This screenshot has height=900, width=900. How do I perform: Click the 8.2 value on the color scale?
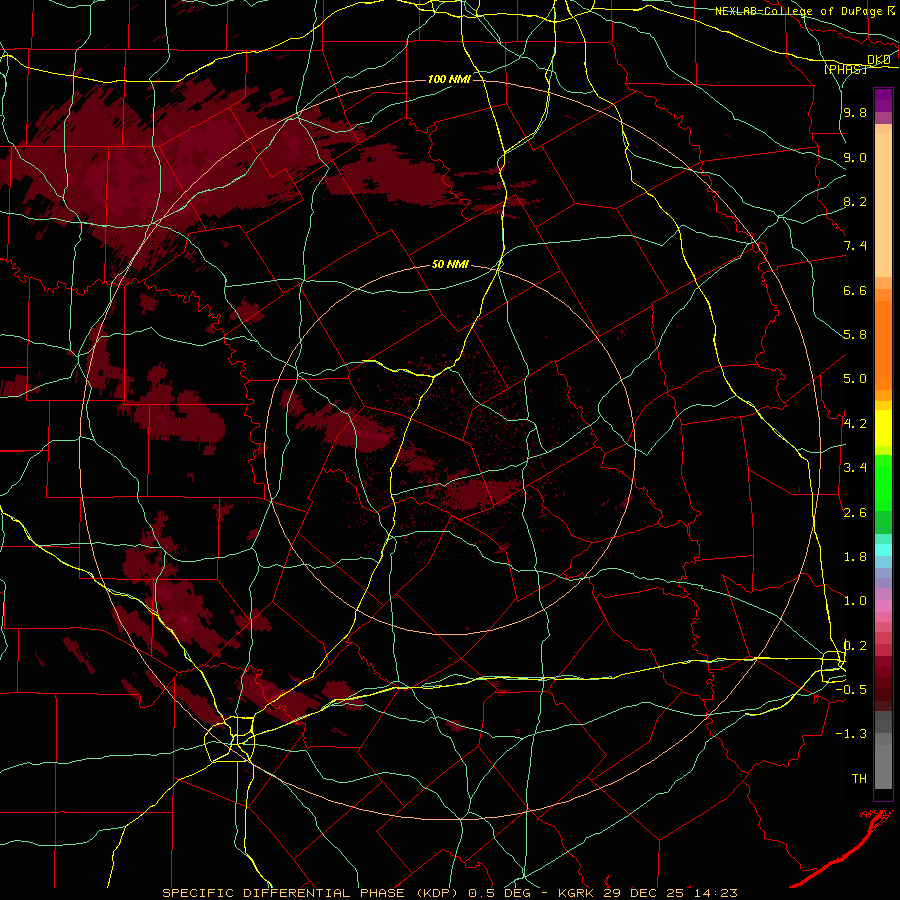855,201
